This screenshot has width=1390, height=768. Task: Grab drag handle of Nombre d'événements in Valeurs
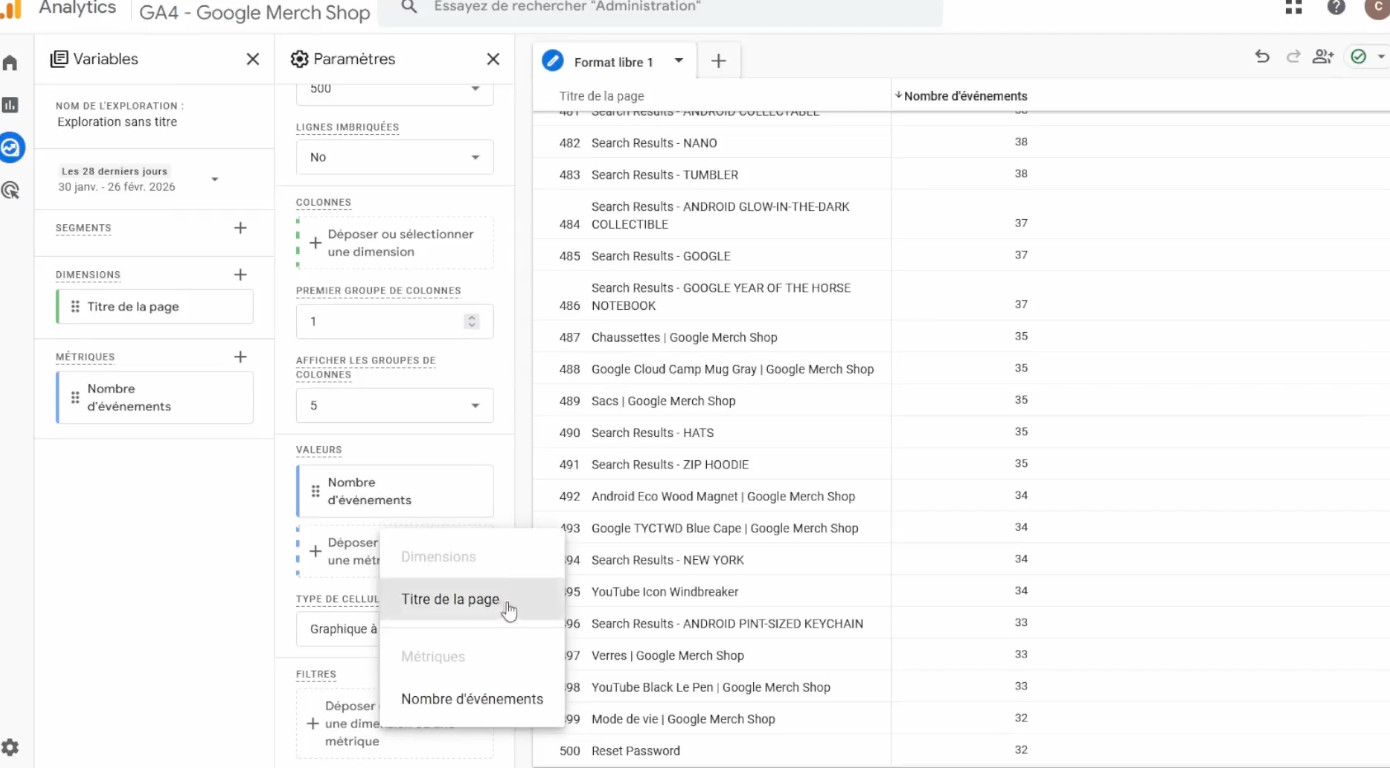click(x=315, y=491)
